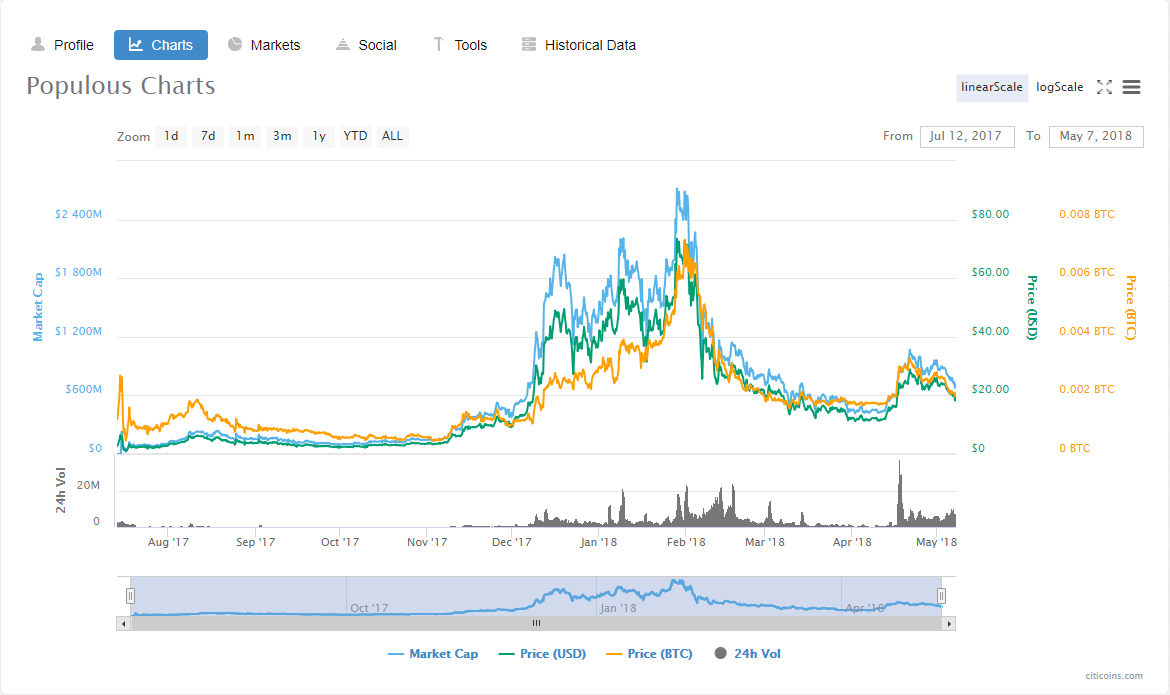Screen dimensions: 1170x695
Task: Click the 24h Vol legend dot icon
Action: pos(720,653)
